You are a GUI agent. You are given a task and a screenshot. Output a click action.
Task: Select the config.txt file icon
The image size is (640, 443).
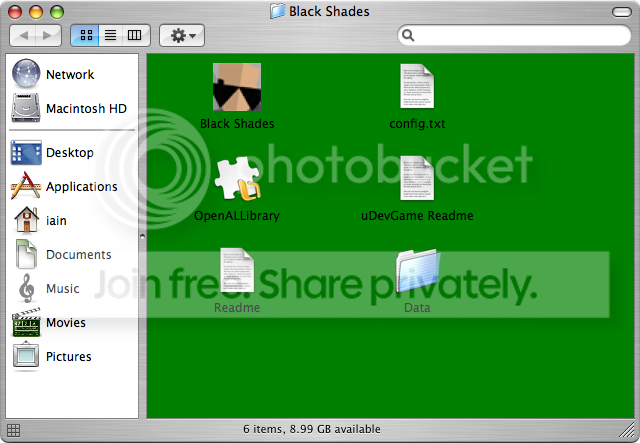pyautogui.click(x=417, y=87)
